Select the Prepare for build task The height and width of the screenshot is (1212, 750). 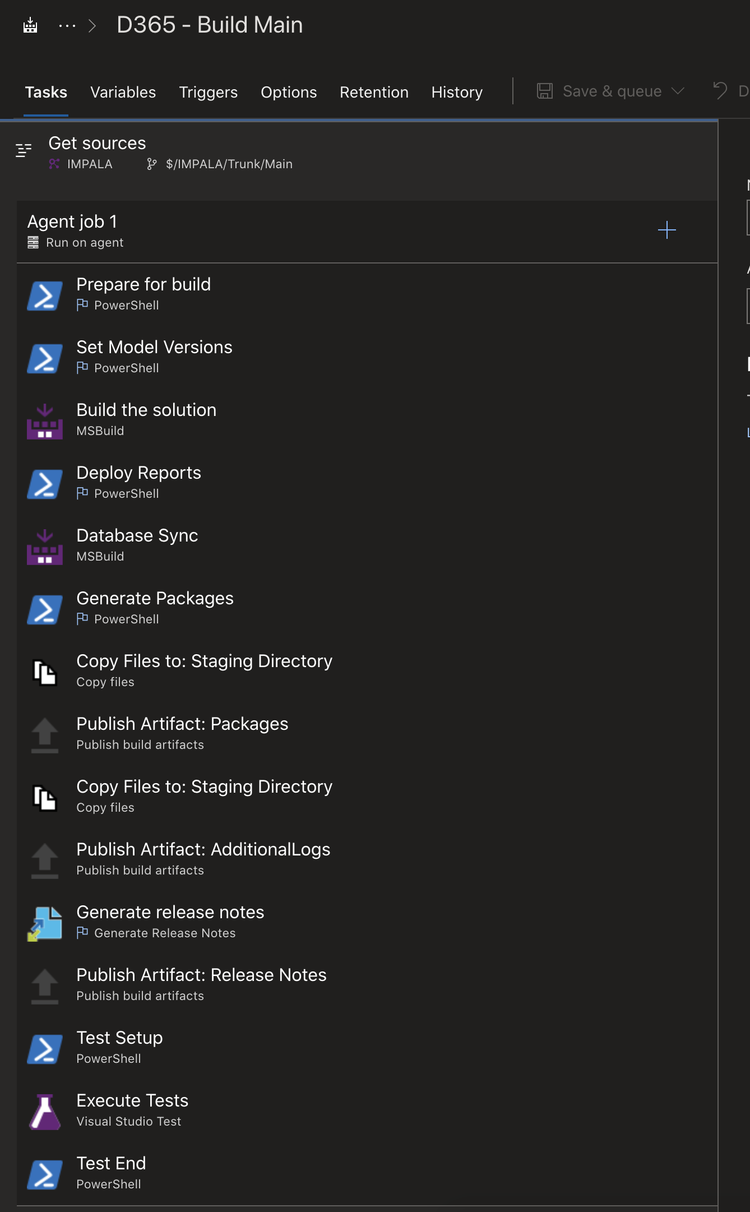tap(367, 295)
